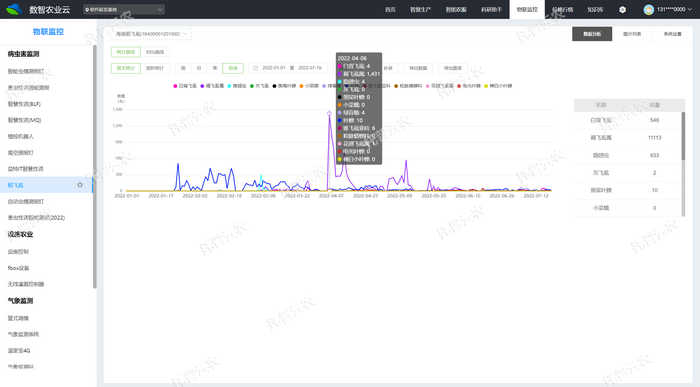Viewport: 700px width, 387px height.
Task: Click the species totals table scrollbar
Action: pyautogui.click(x=683, y=136)
